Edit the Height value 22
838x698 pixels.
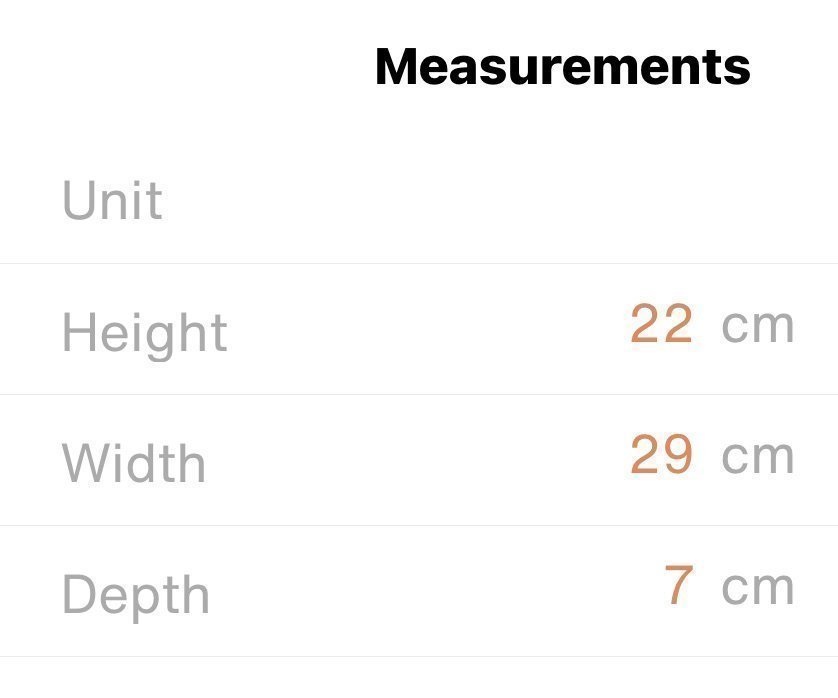pos(661,325)
